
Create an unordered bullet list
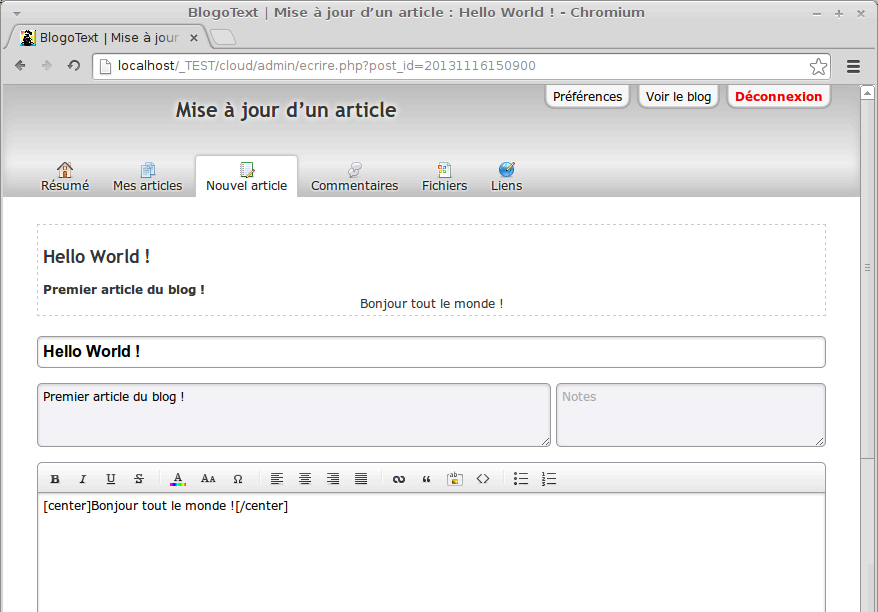pos(521,479)
